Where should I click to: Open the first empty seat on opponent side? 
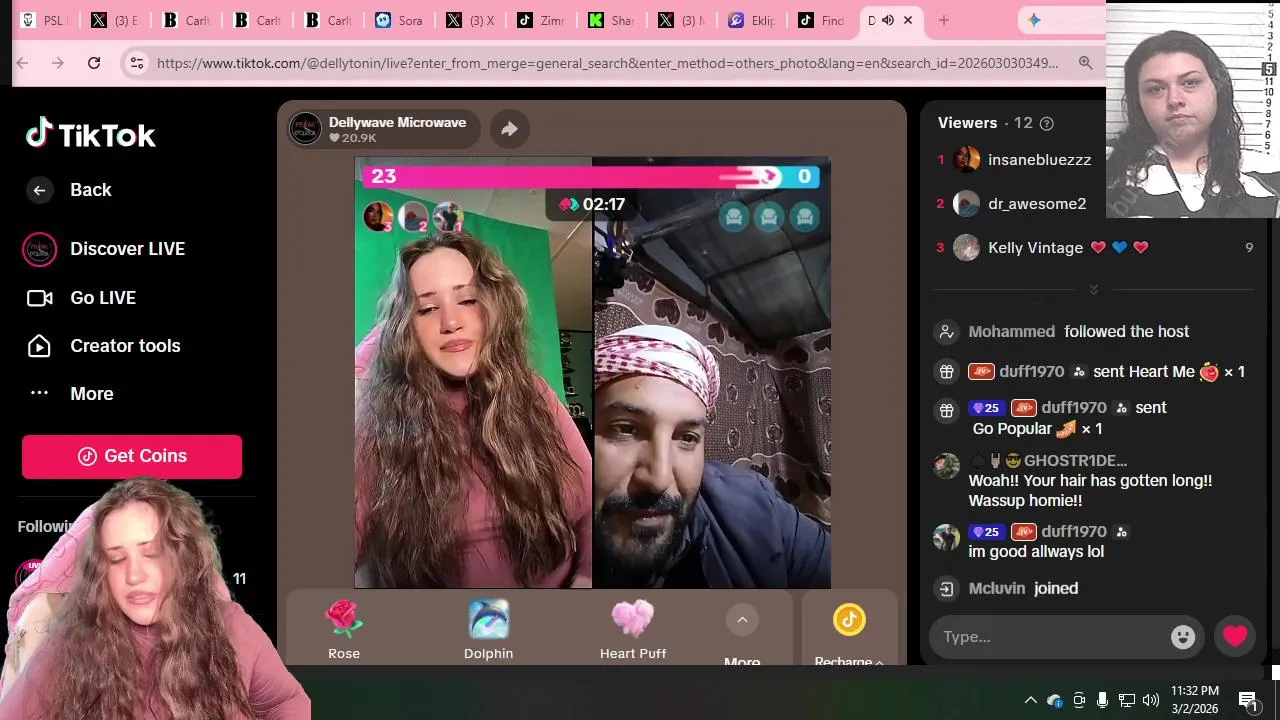click(x=734, y=217)
